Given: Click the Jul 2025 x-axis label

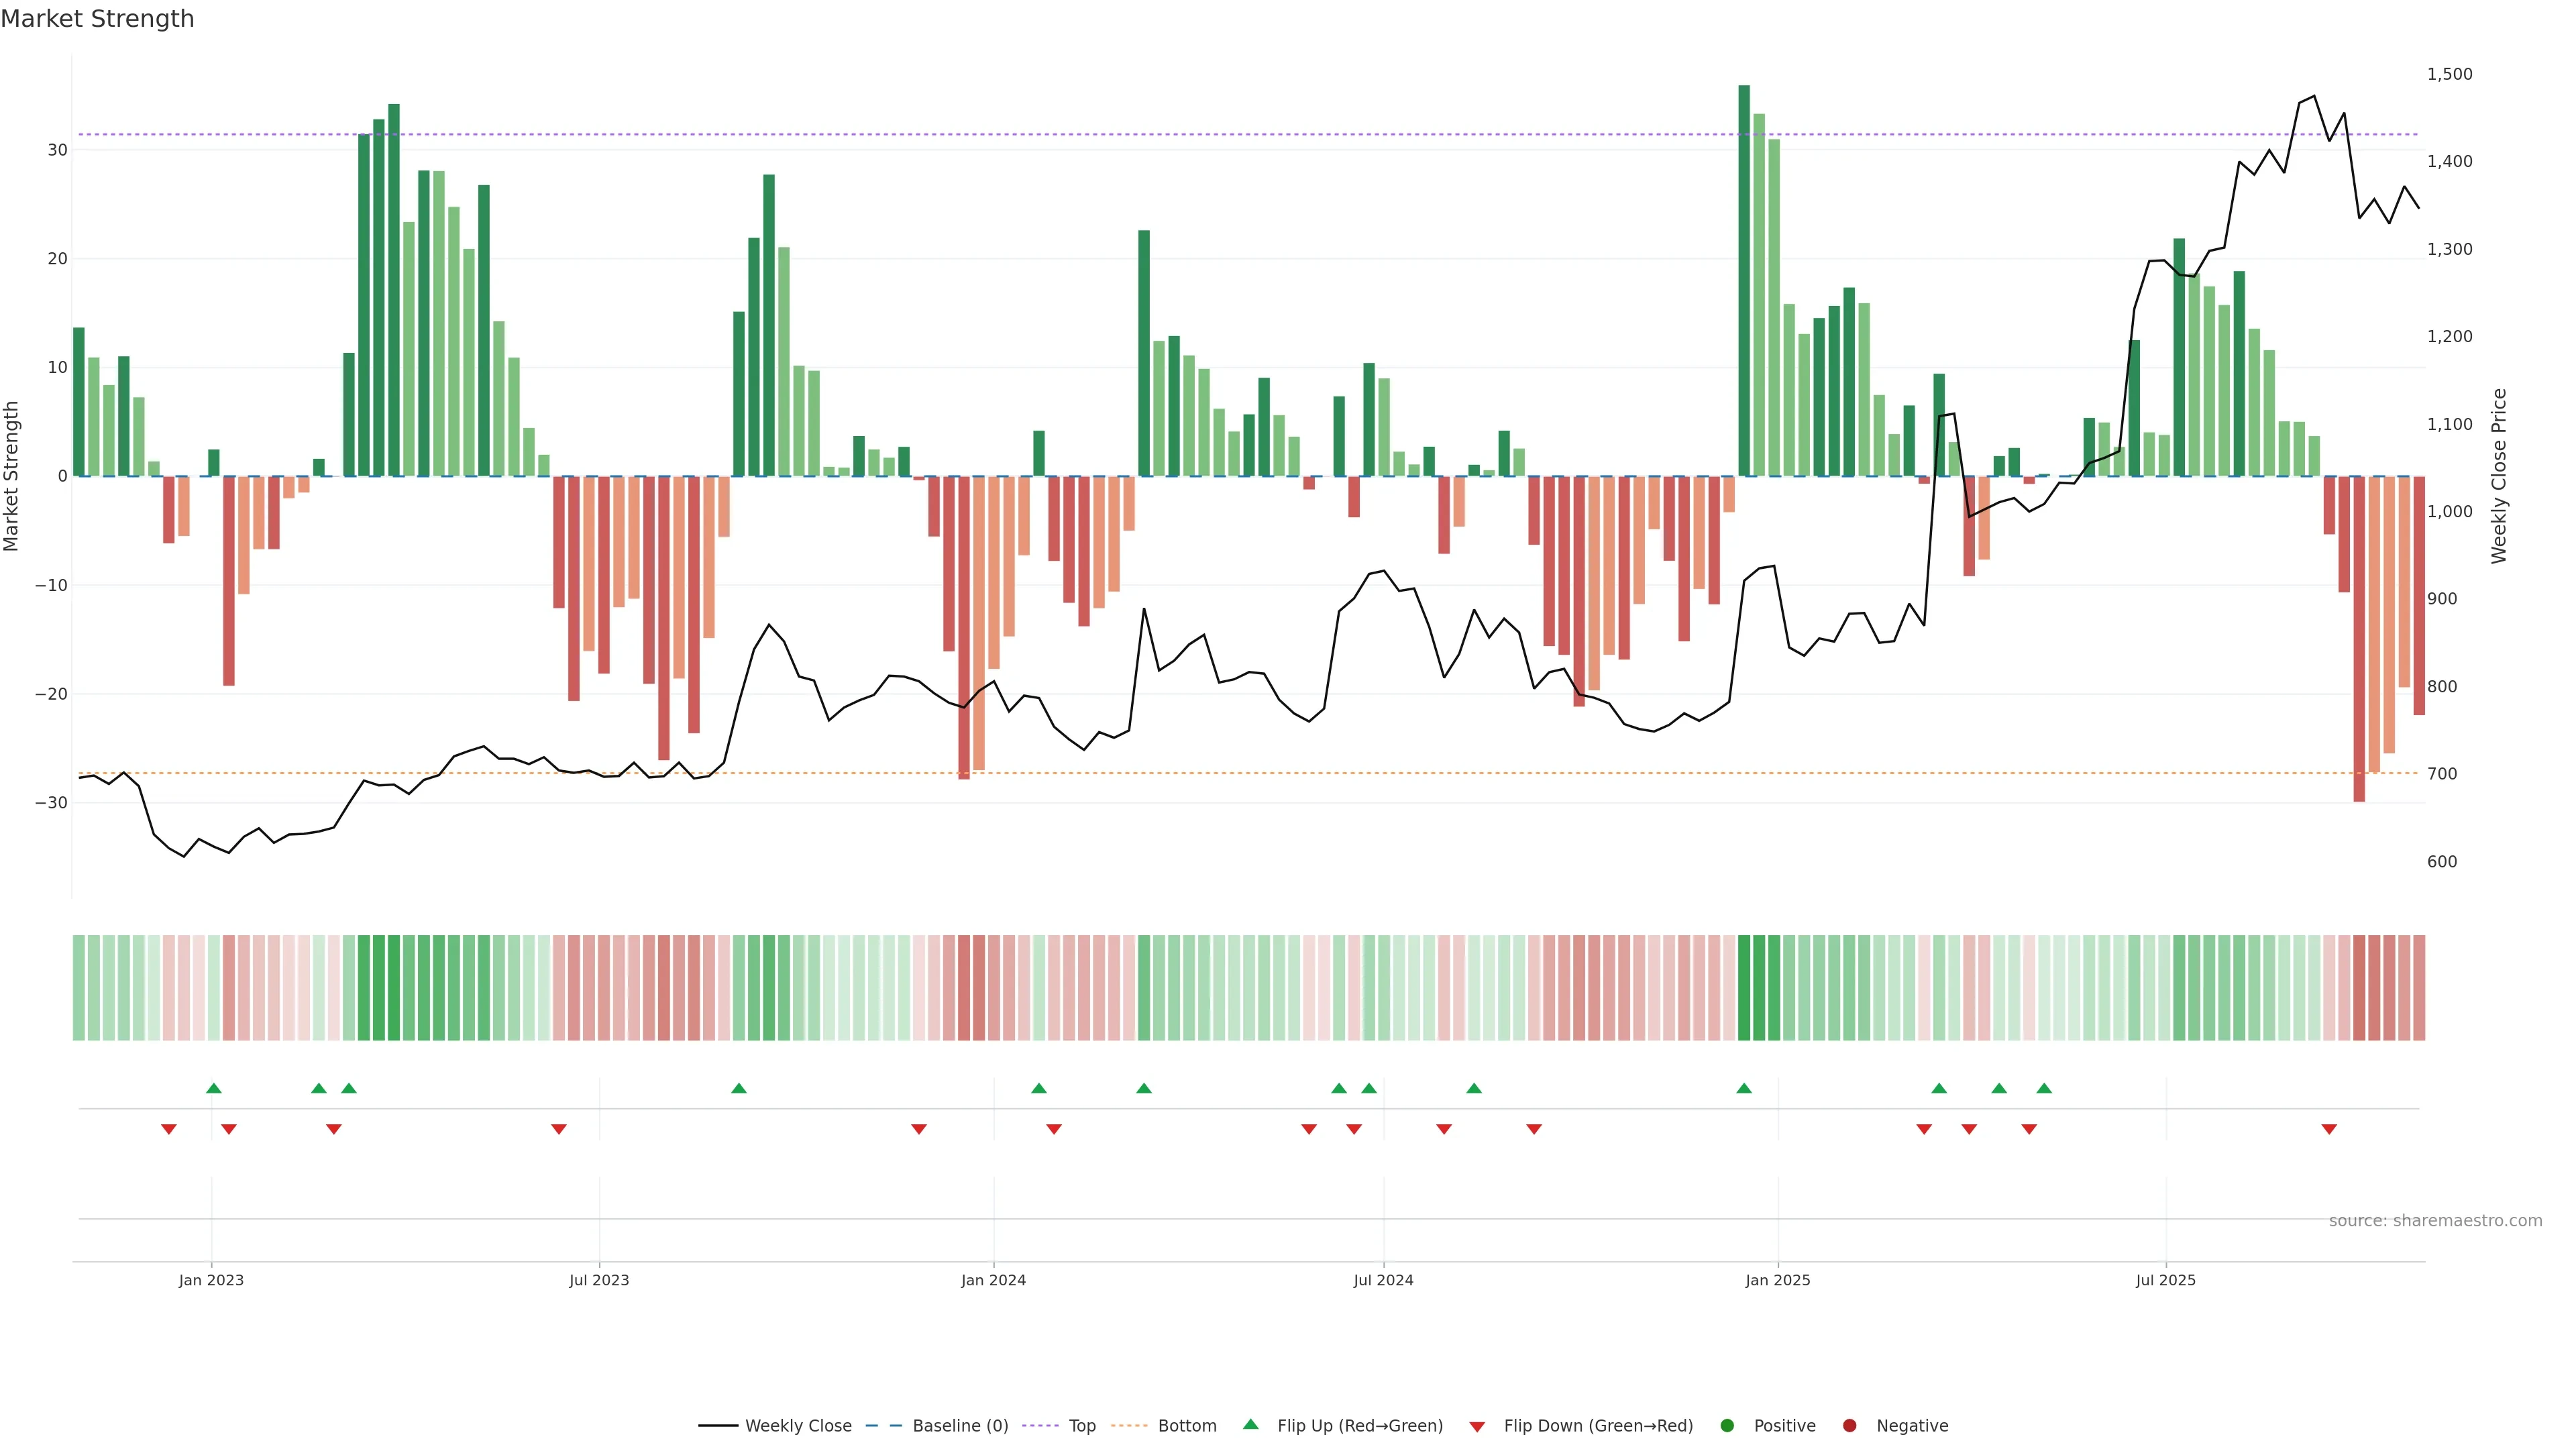Looking at the screenshot, I should point(2166,1280).
